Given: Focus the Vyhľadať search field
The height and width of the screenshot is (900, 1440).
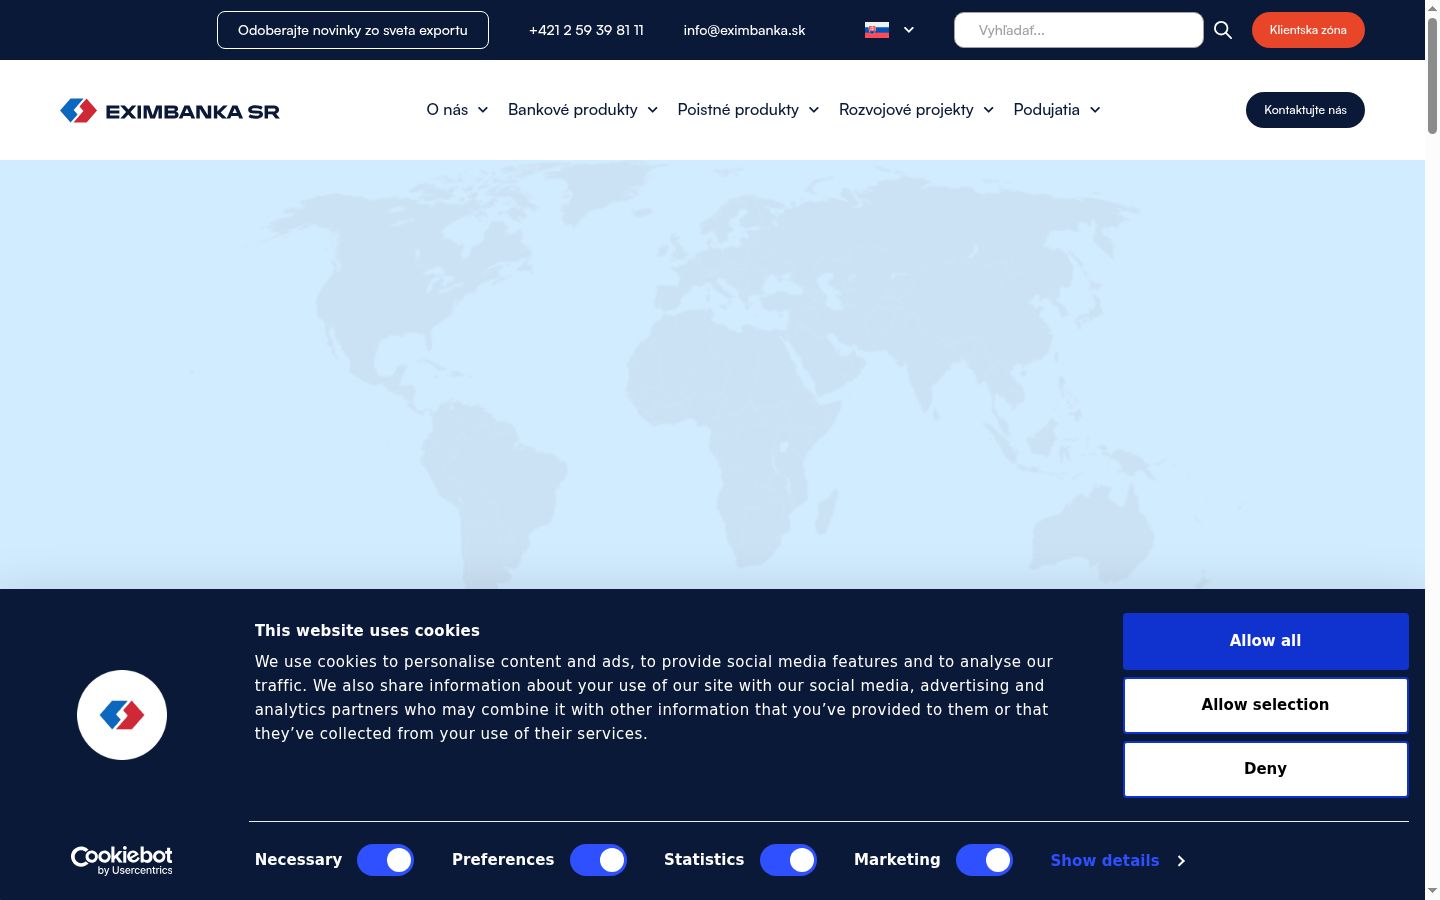Looking at the screenshot, I should (1078, 30).
